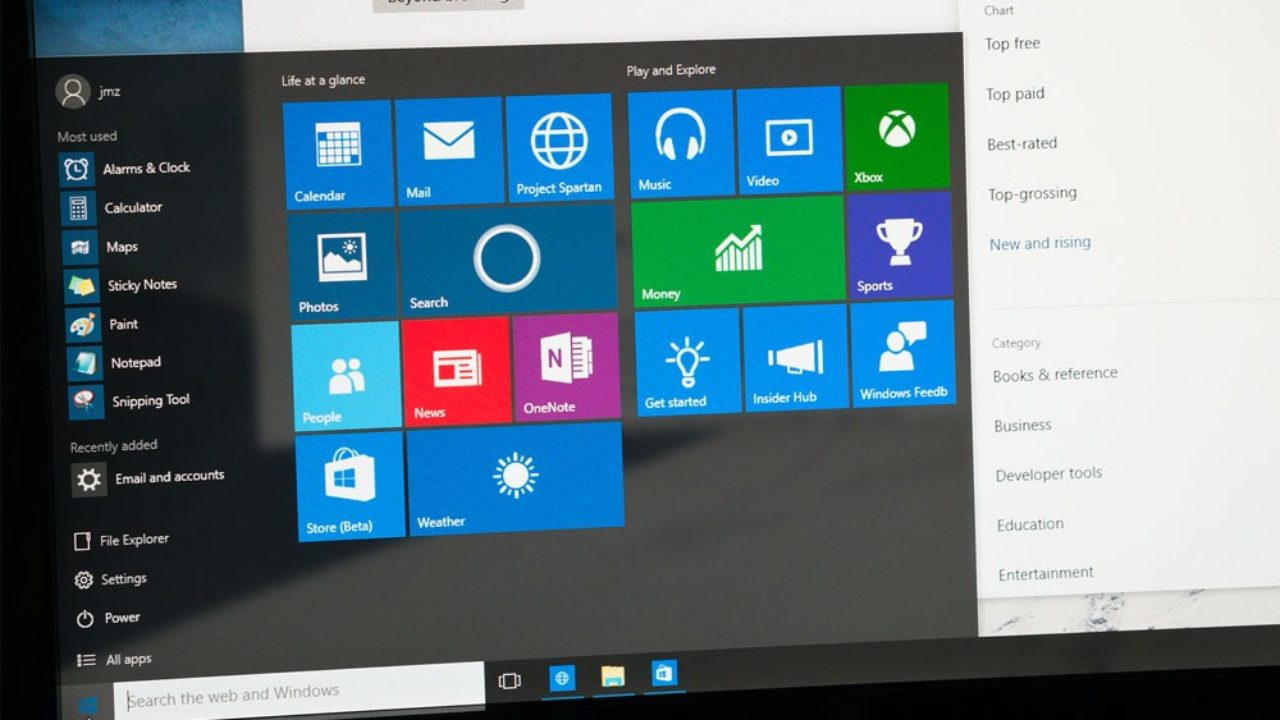Image resolution: width=1280 pixels, height=720 pixels.
Task: Select Top free chart in Store
Action: point(1012,44)
